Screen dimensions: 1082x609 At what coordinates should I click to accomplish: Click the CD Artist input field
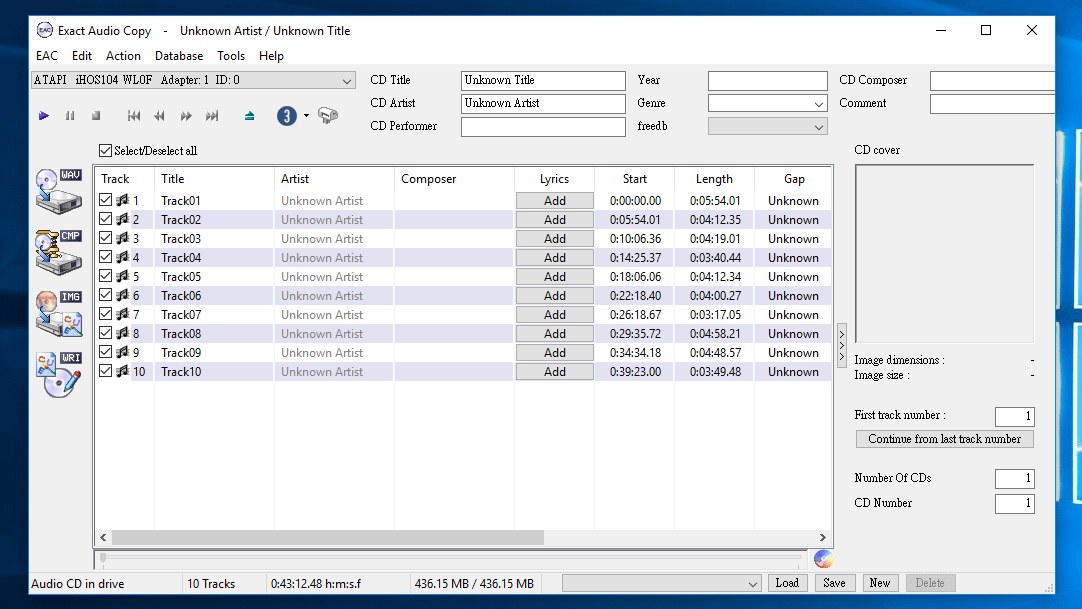[x=543, y=103]
